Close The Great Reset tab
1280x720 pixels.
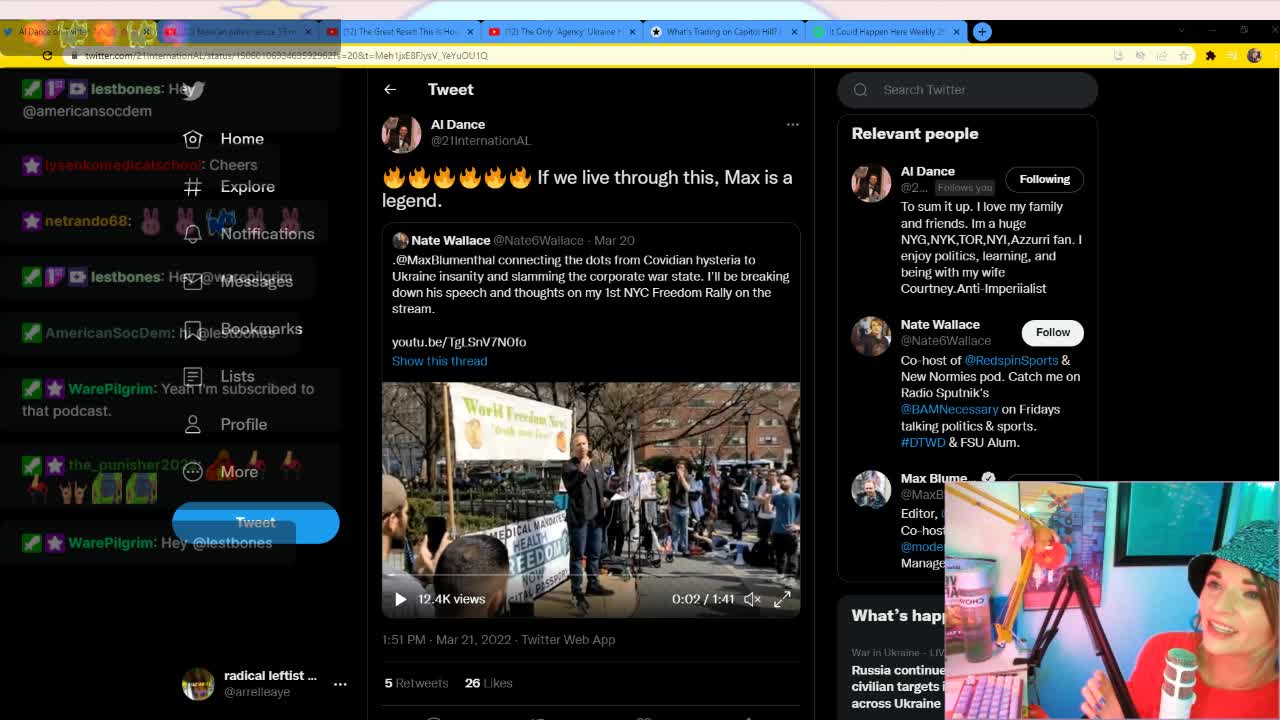470,32
